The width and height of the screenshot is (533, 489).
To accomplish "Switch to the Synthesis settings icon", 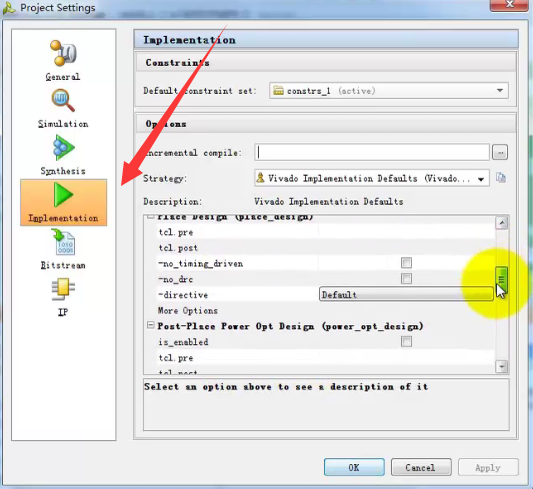I will pyautogui.click(x=63, y=155).
